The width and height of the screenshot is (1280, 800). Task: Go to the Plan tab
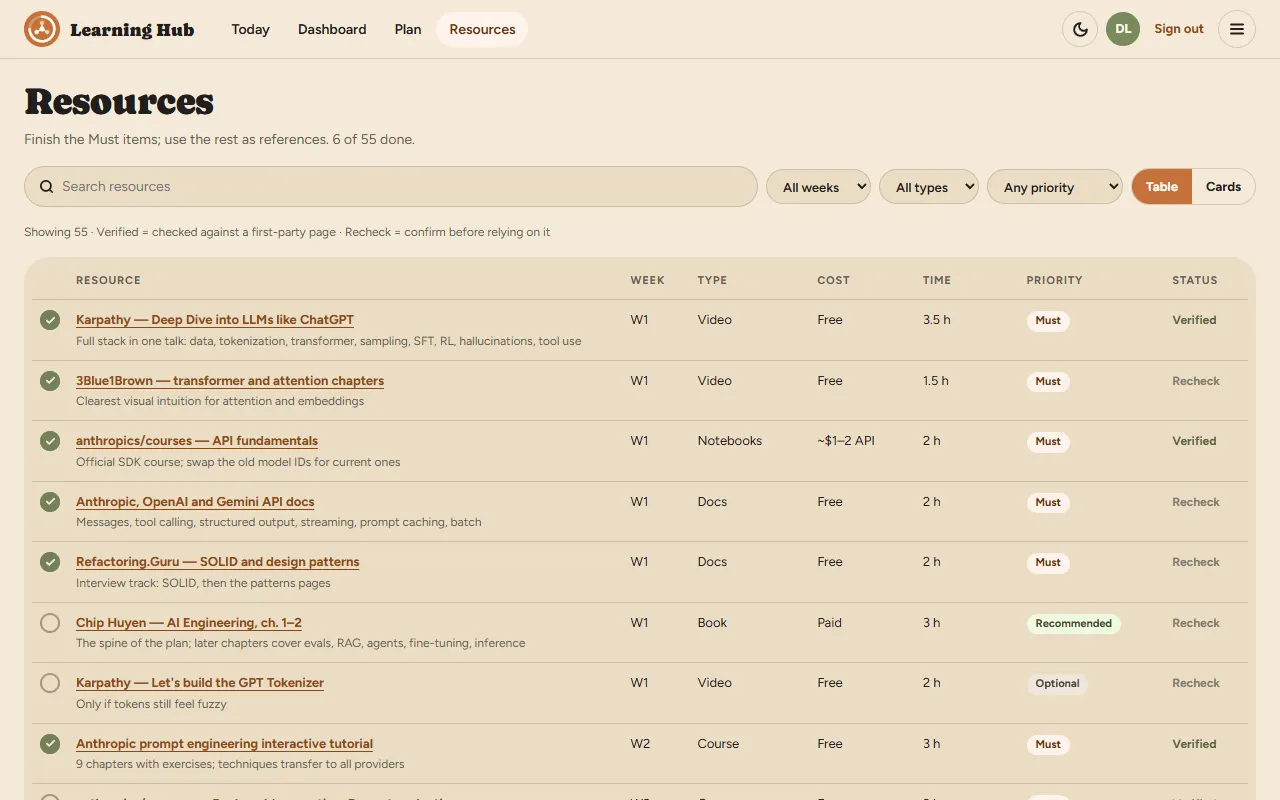click(x=408, y=29)
